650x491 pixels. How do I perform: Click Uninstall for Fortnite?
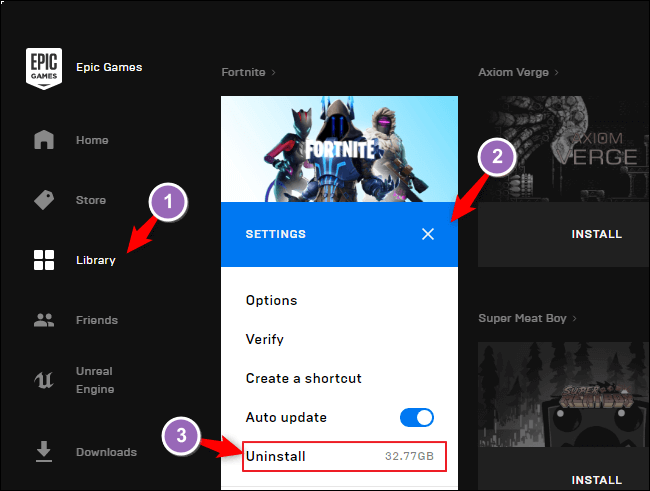pyautogui.click(x=275, y=456)
